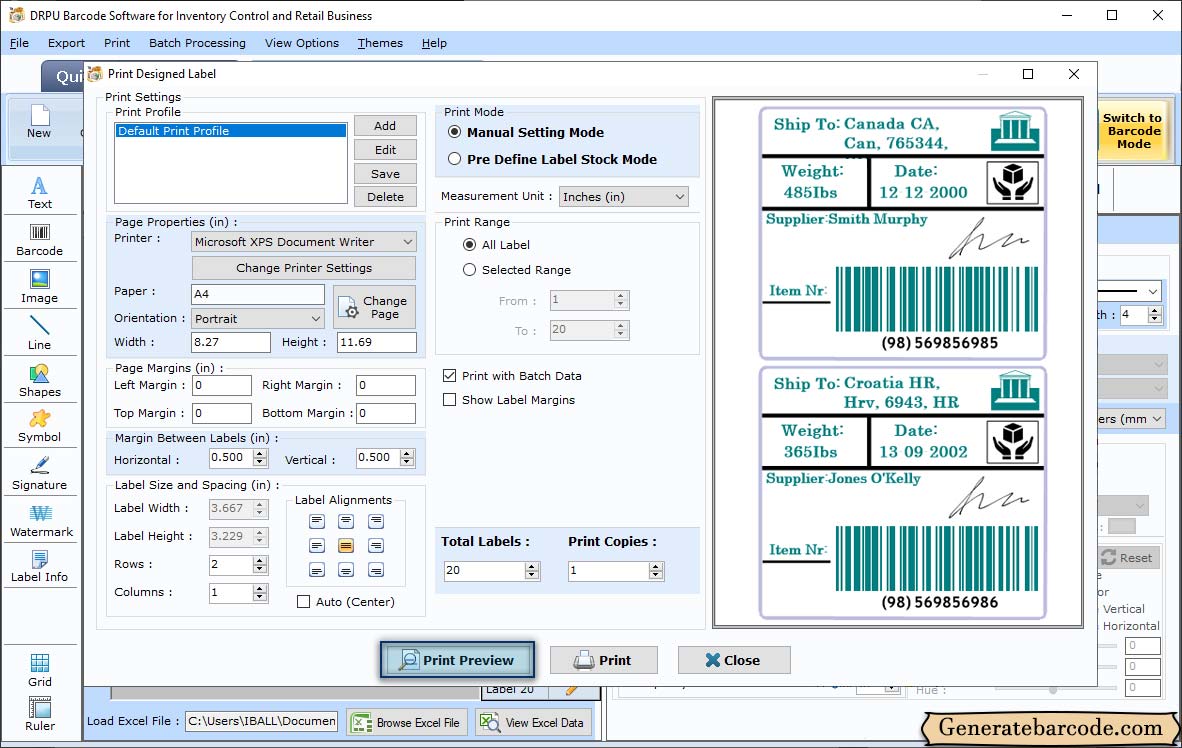
Task: Select the Text tool in sidebar
Action: click(x=40, y=192)
